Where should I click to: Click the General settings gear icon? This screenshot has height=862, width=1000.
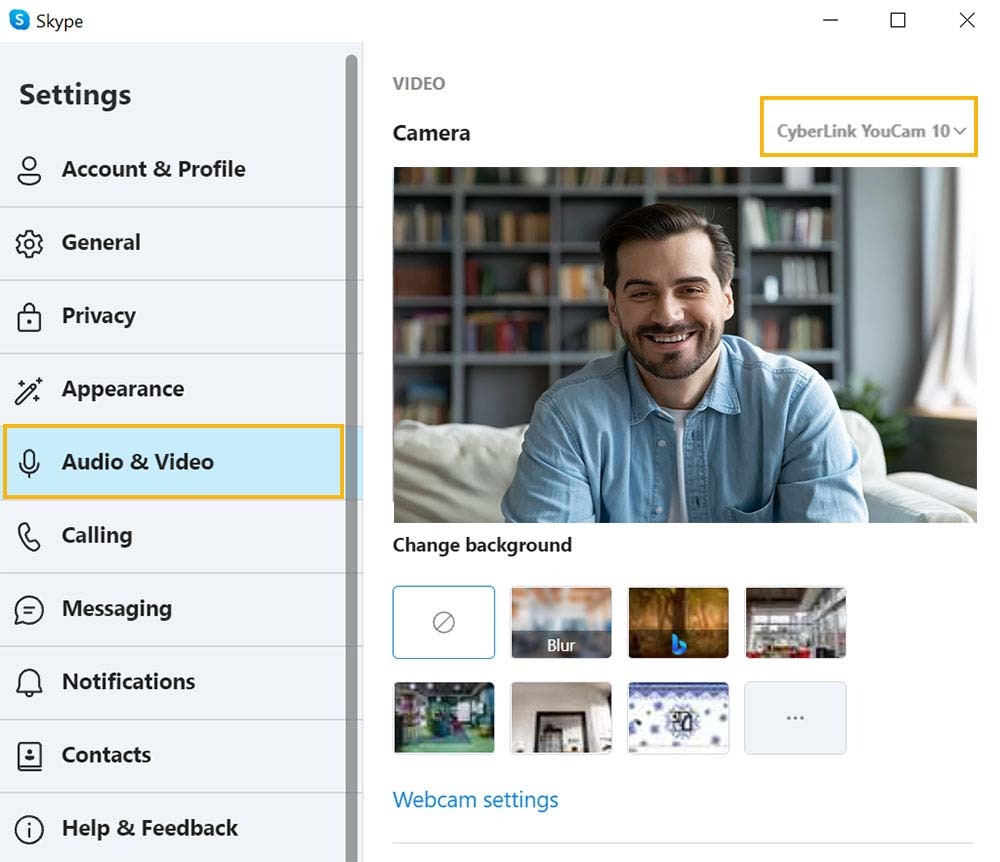[x=29, y=243]
